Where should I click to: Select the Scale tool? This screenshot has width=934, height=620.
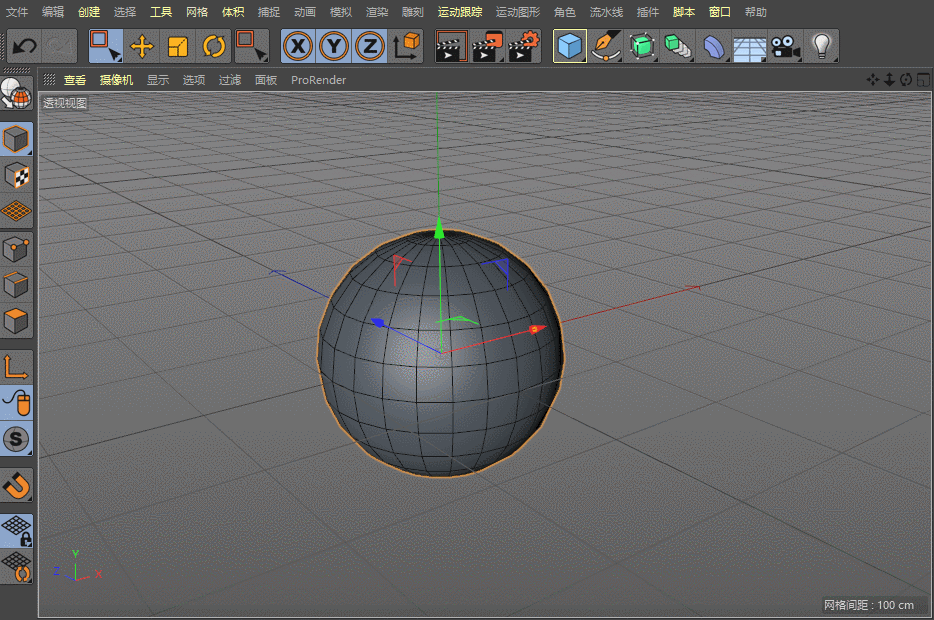coord(178,46)
